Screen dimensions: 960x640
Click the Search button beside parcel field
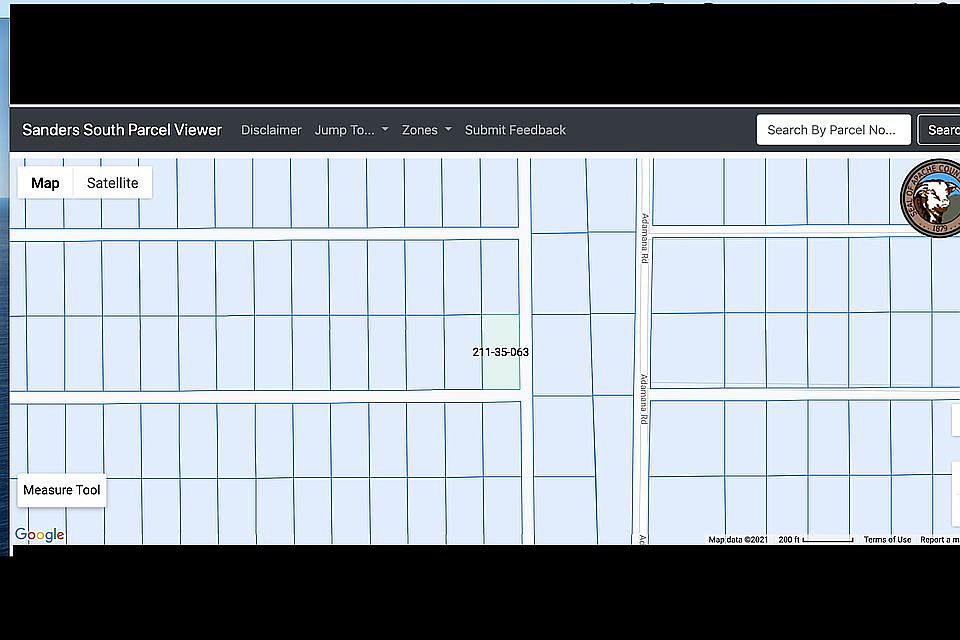point(939,130)
